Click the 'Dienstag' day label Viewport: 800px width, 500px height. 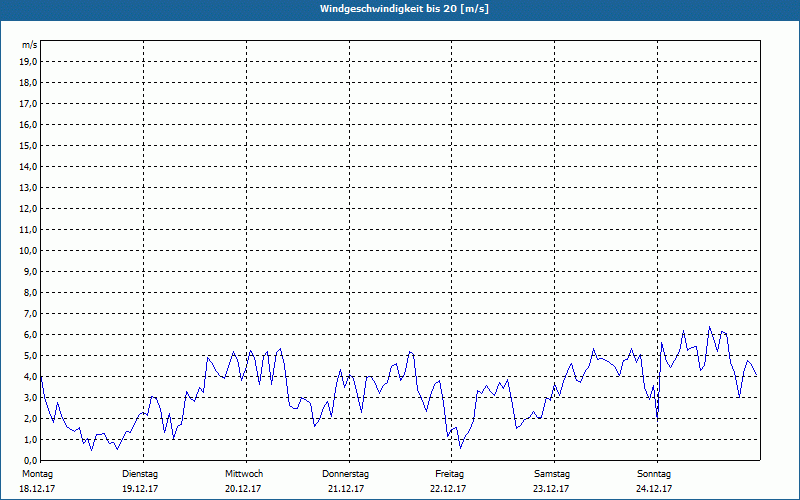pos(140,474)
